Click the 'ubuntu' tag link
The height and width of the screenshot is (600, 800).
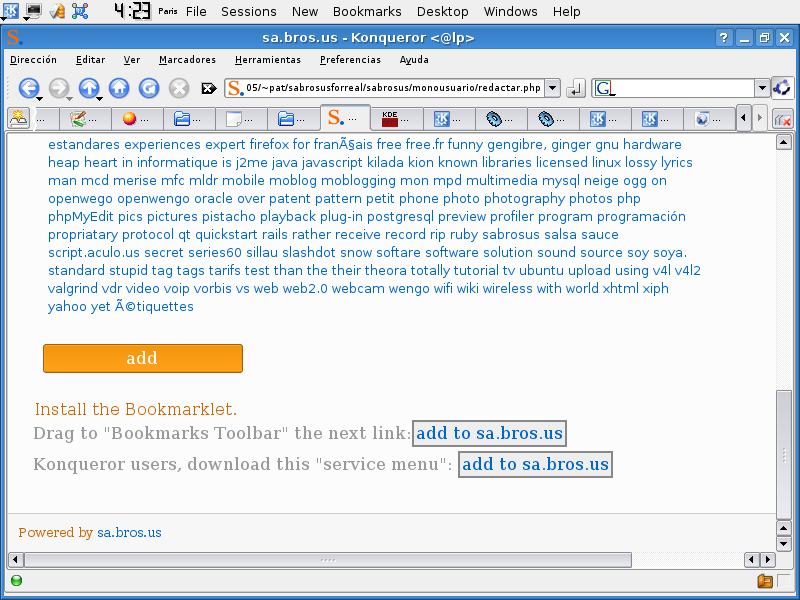pos(541,270)
